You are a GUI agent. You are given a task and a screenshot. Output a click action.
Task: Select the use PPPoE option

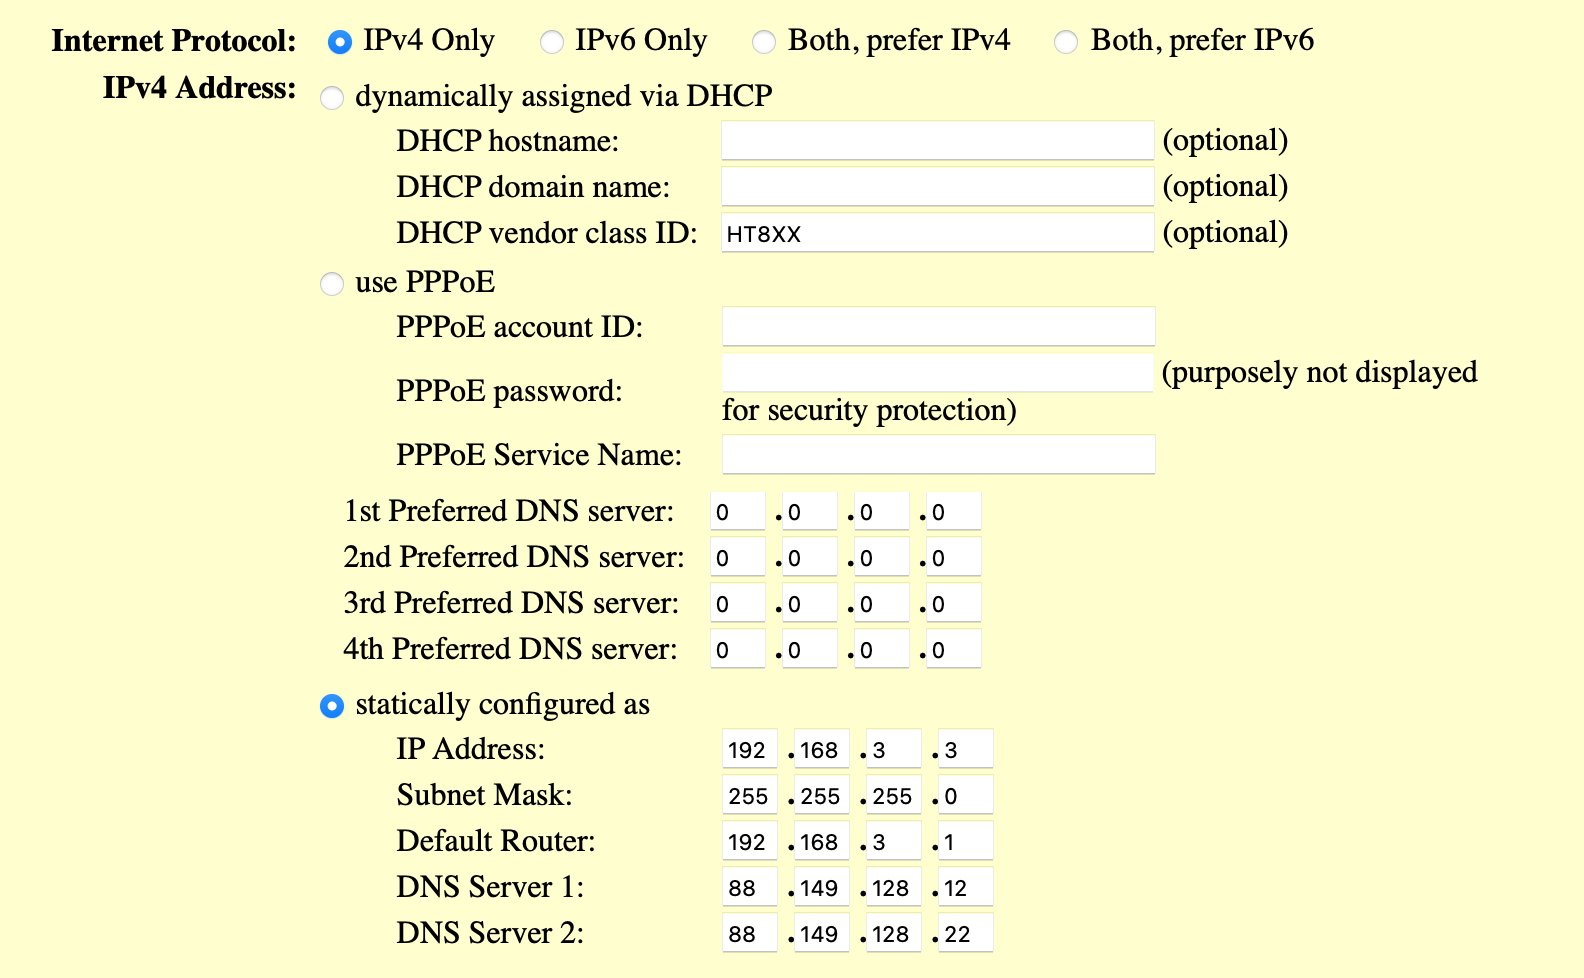coord(332,284)
